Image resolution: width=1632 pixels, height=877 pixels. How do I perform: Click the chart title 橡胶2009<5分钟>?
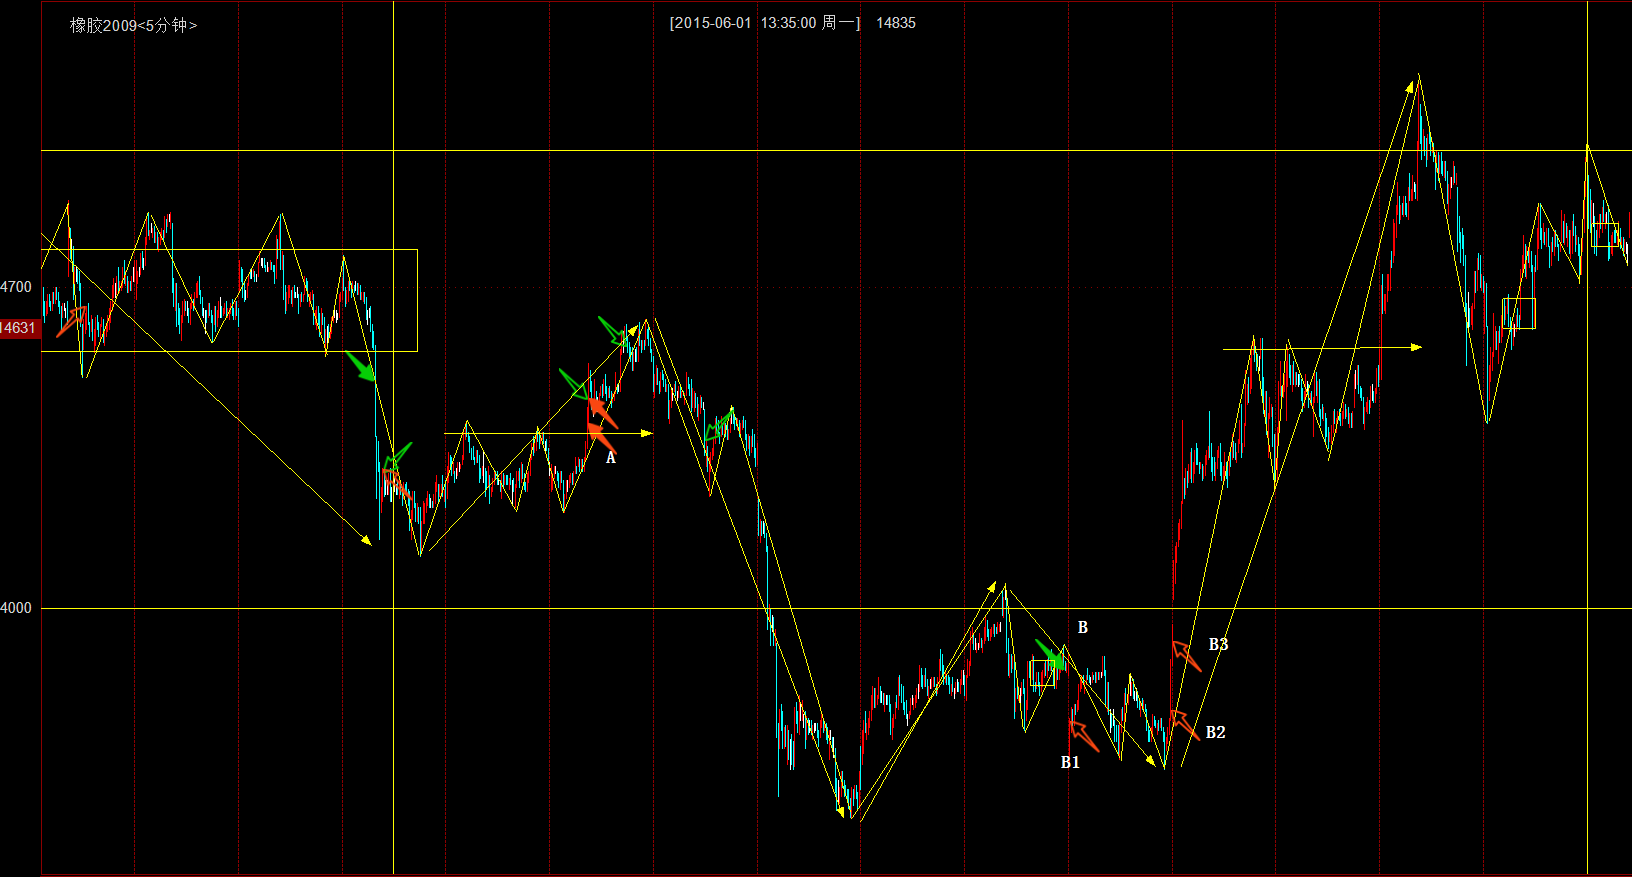(133, 25)
